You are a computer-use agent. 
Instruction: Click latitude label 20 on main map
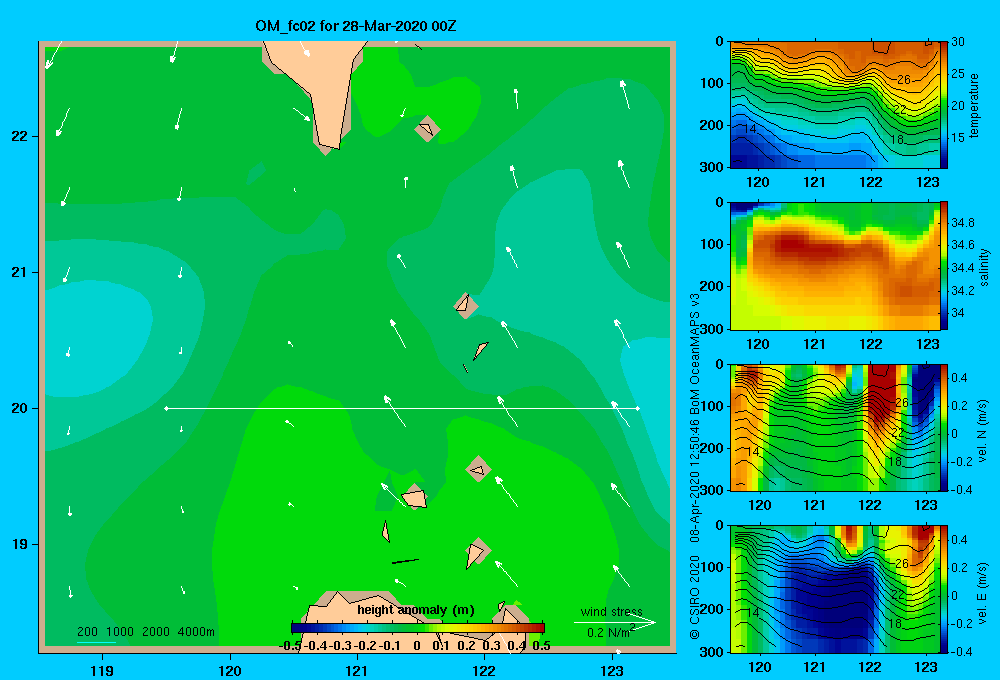pyautogui.click(x=19, y=408)
